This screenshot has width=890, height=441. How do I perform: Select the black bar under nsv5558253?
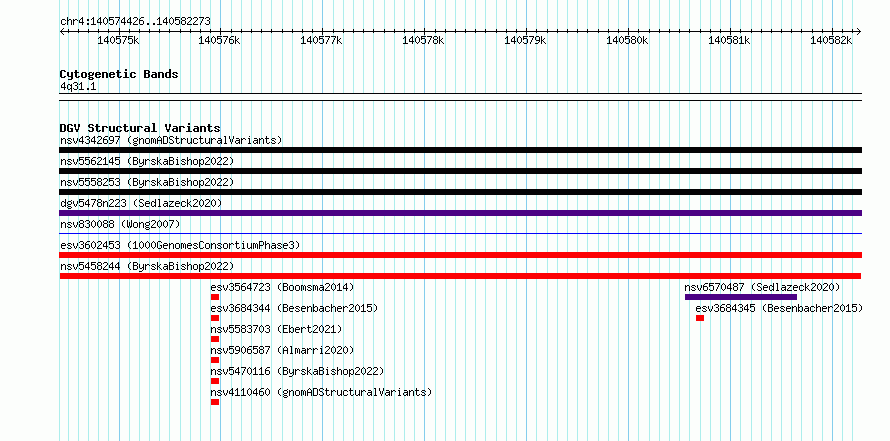click(460, 192)
